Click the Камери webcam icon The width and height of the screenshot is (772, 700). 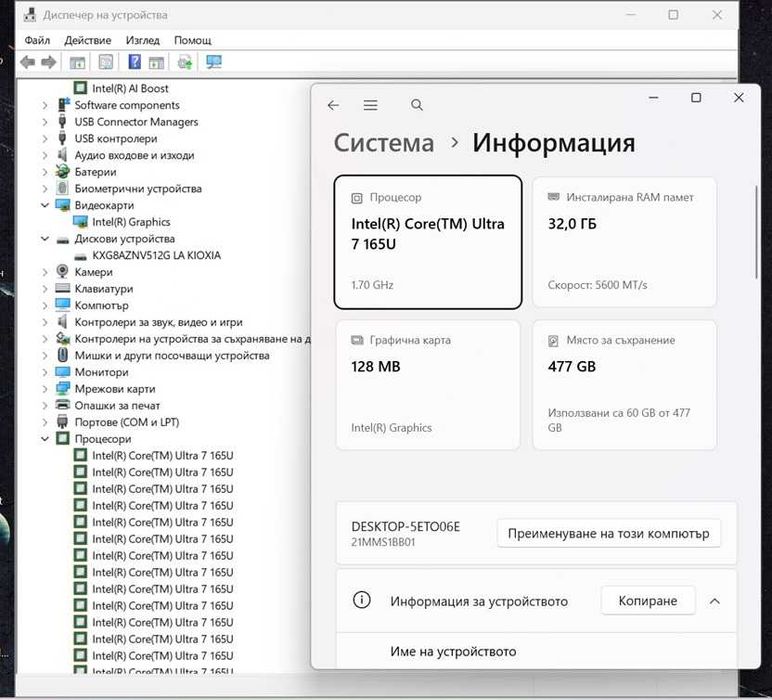[63, 271]
